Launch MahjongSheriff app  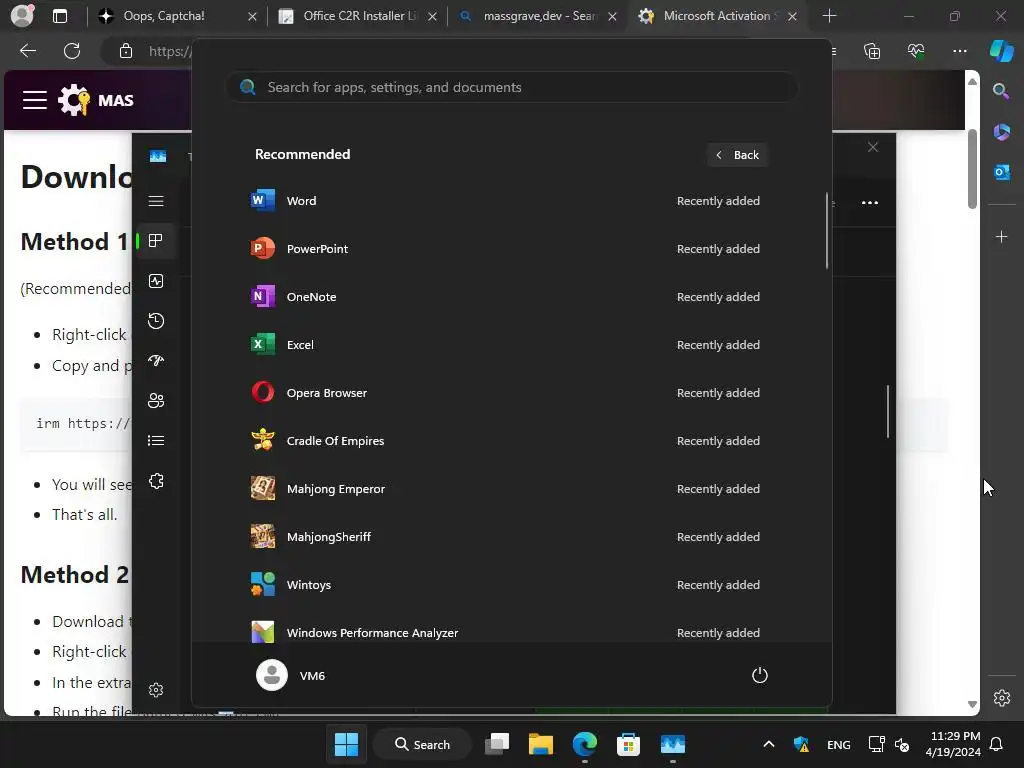[x=507, y=537]
